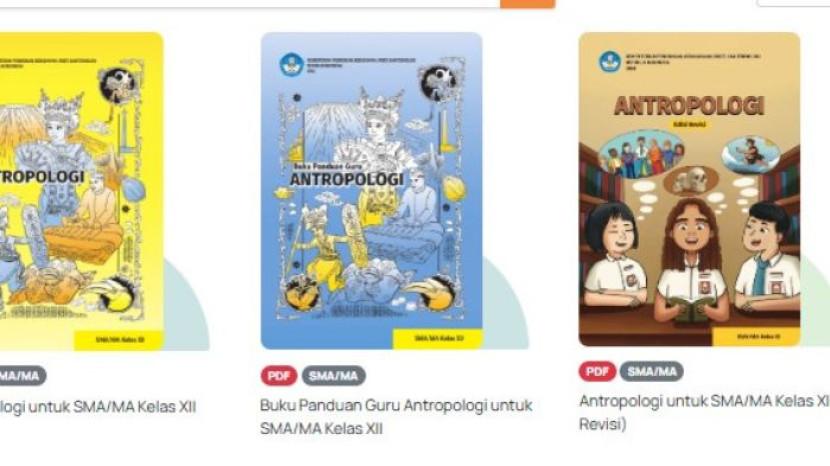The image size is (830, 466).
Task: Click the skull thought bubble on the tan cover
Action: pyautogui.click(x=690, y=180)
